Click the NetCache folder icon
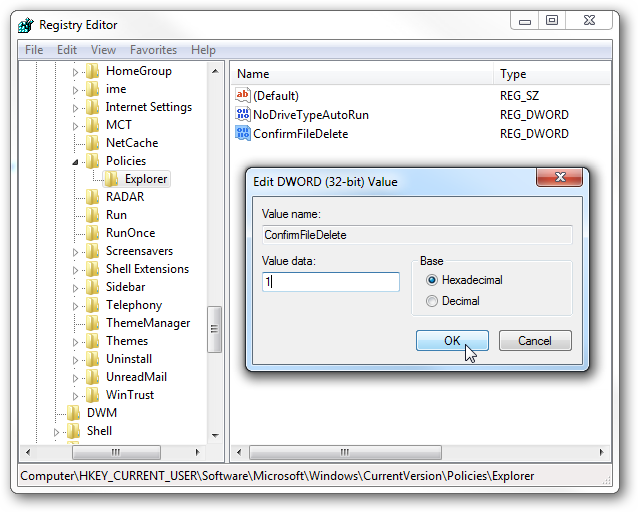 point(93,142)
